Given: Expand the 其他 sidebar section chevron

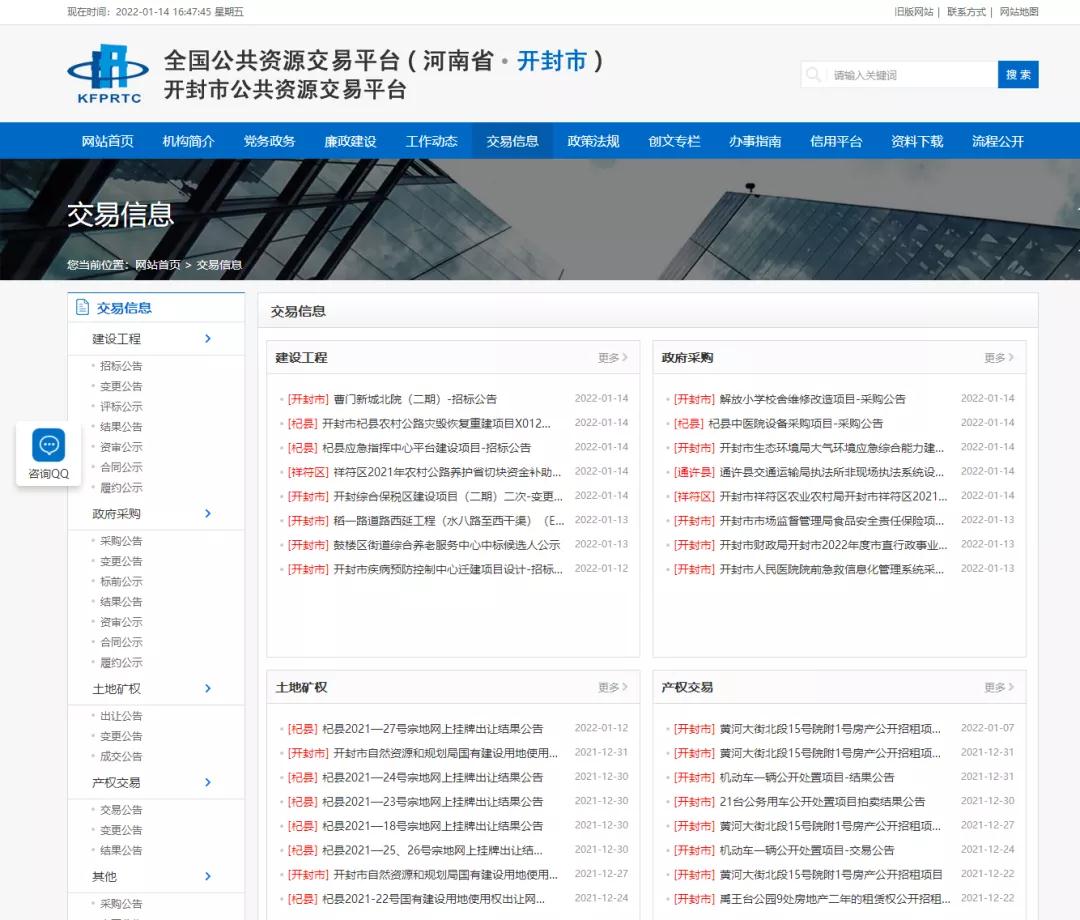Looking at the screenshot, I should 207,876.
